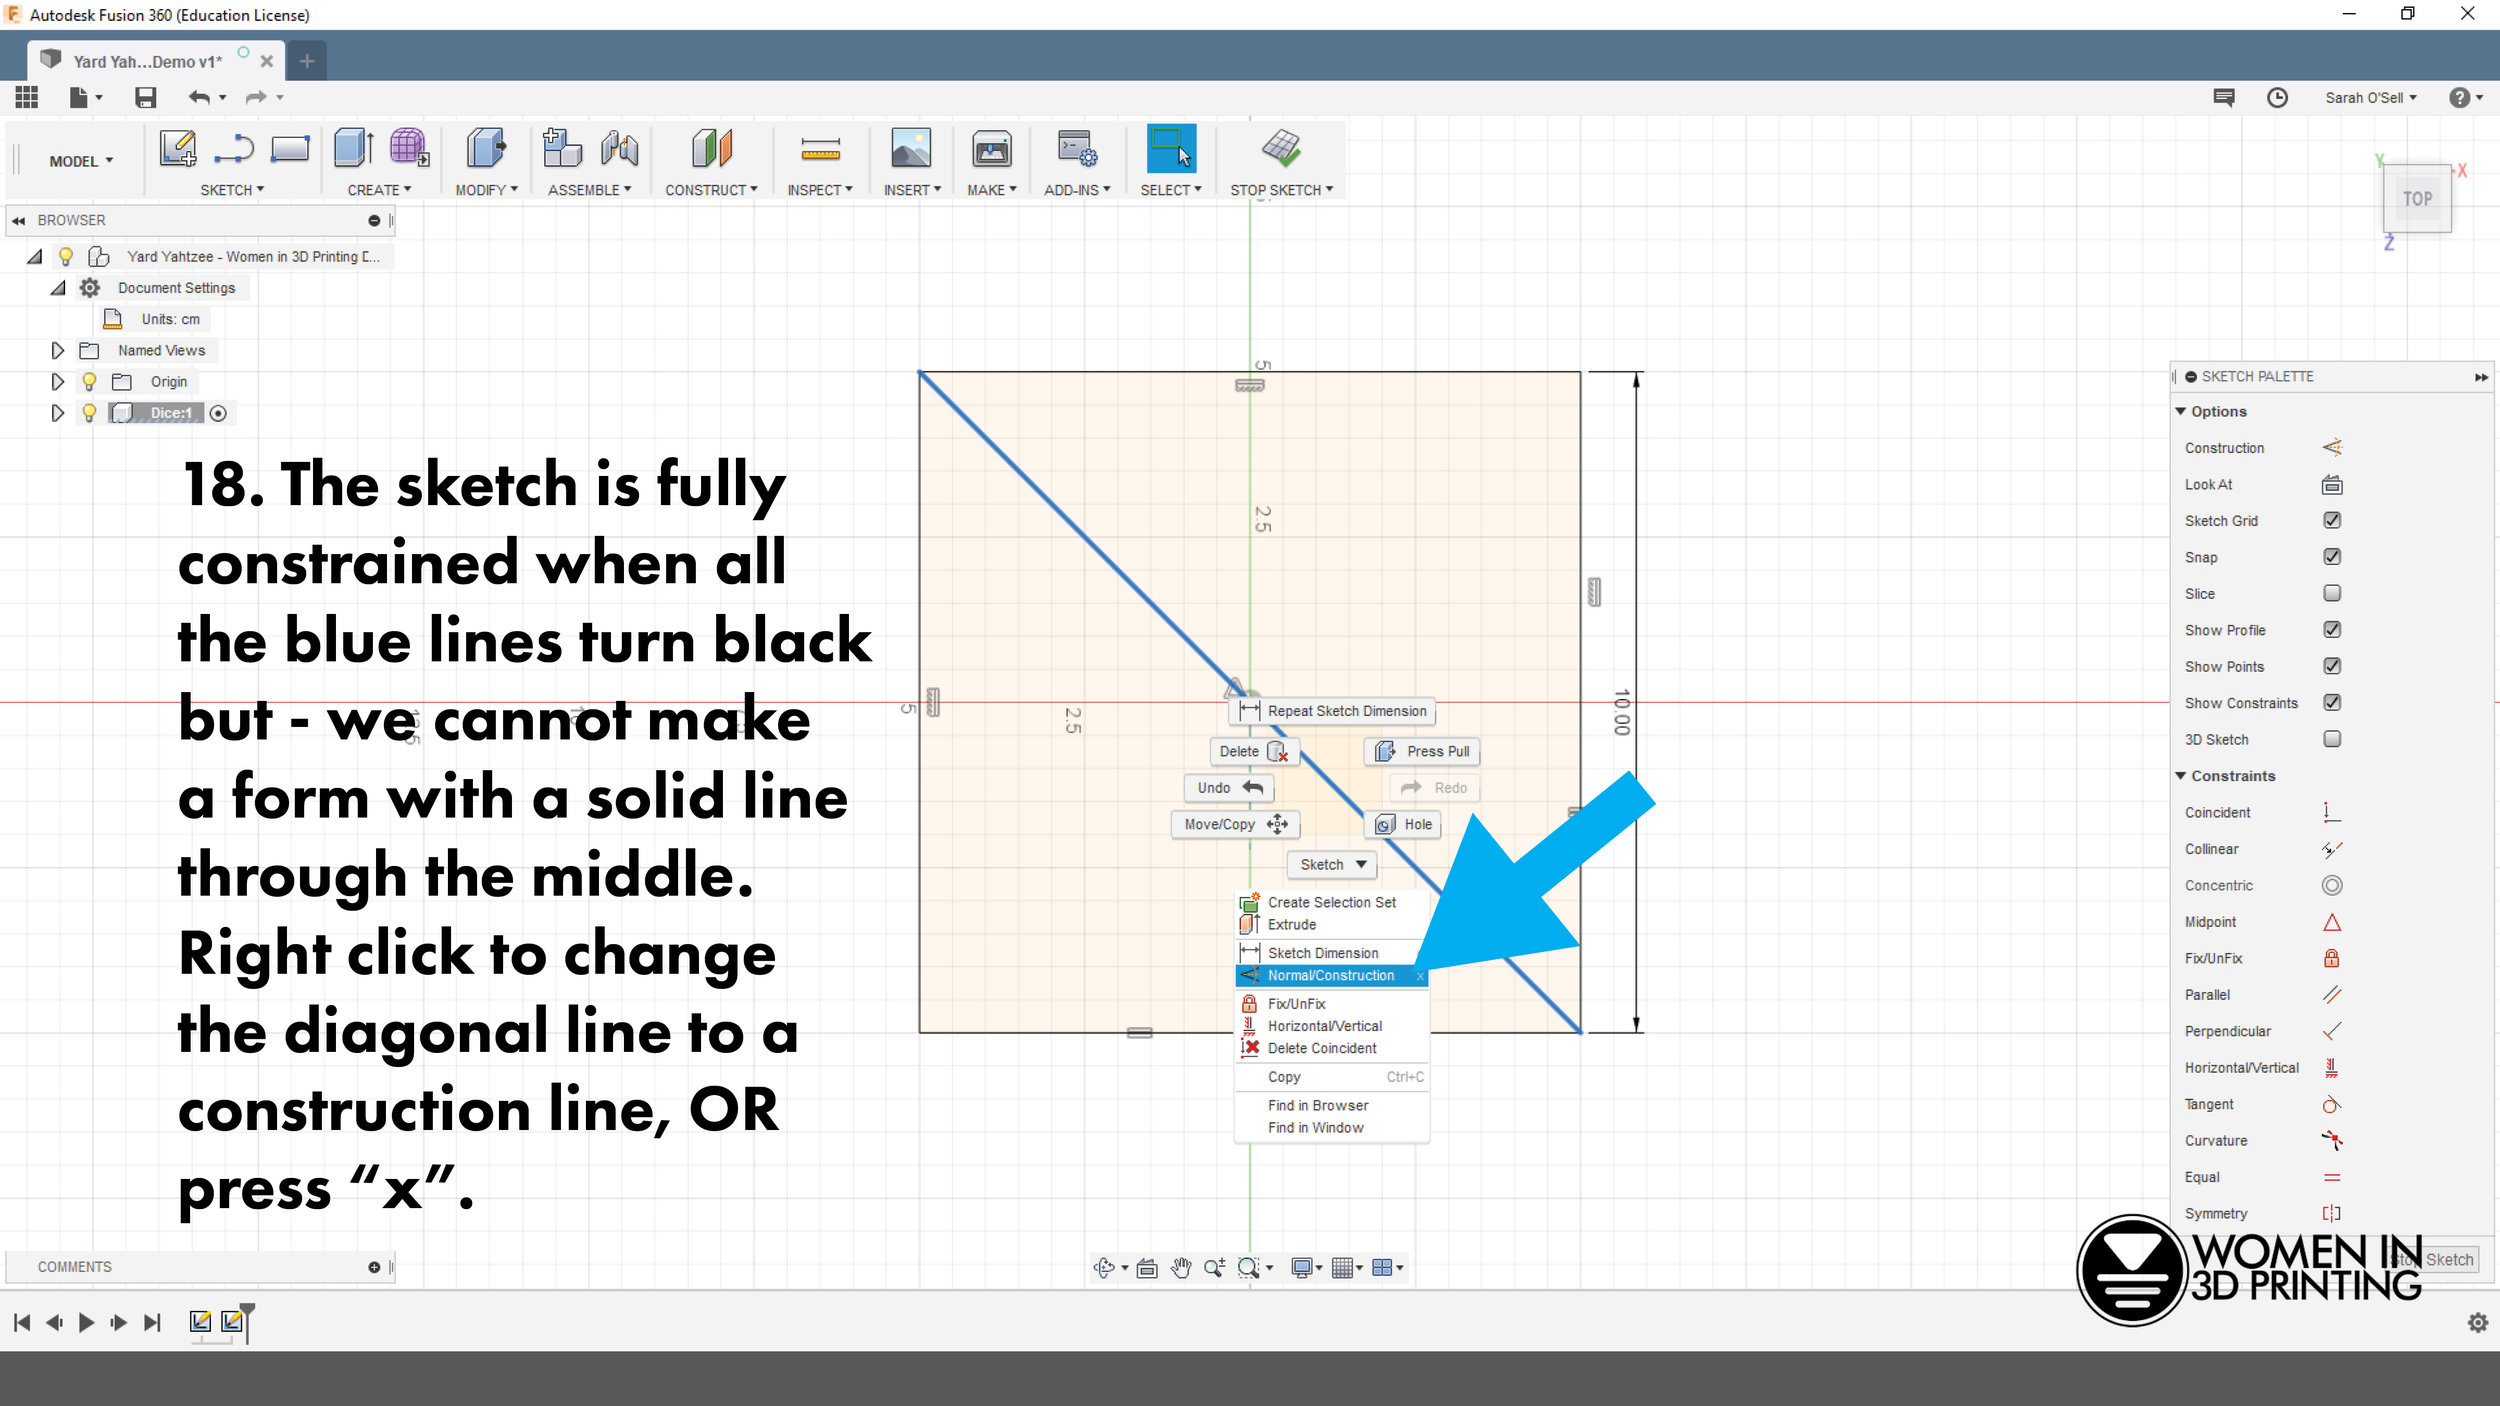Click the Delete marking menu button
The width and height of the screenshot is (2500, 1406).
click(x=1254, y=752)
